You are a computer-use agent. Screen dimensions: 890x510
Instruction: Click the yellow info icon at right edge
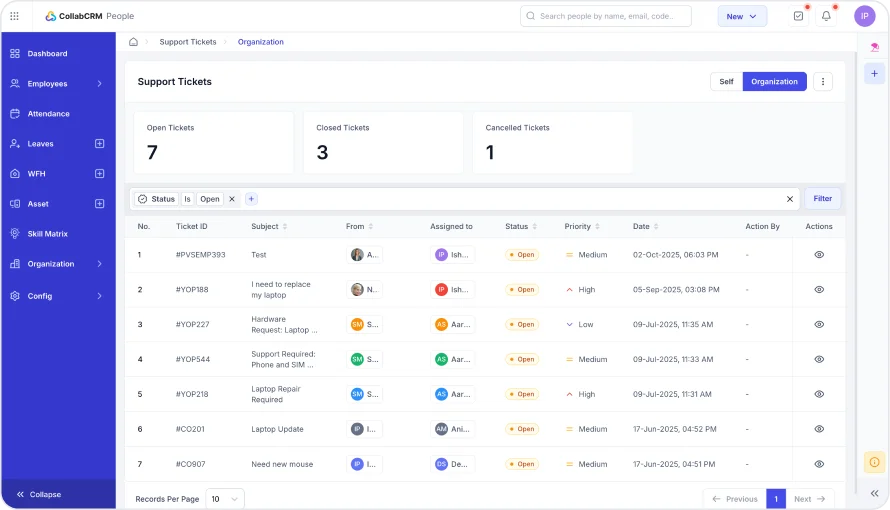click(x=874, y=462)
